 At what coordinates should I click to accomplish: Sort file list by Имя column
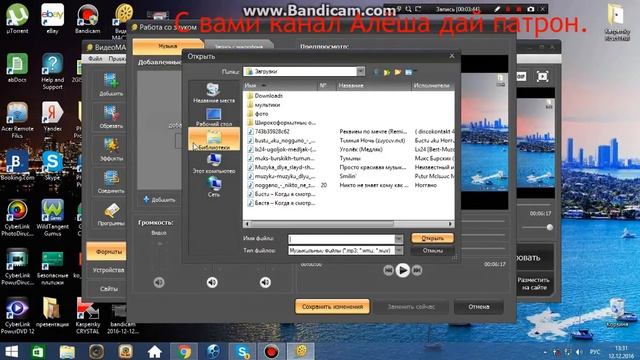point(280,85)
